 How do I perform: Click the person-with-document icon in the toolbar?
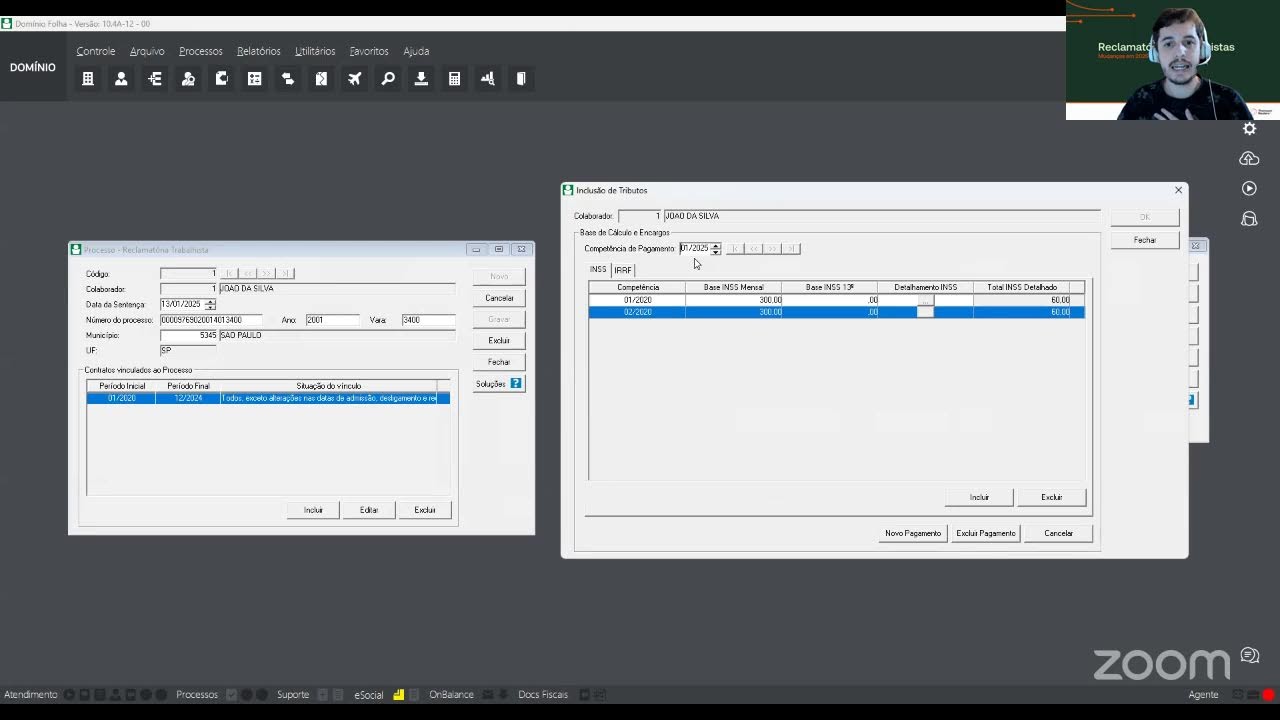click(188, 79)
